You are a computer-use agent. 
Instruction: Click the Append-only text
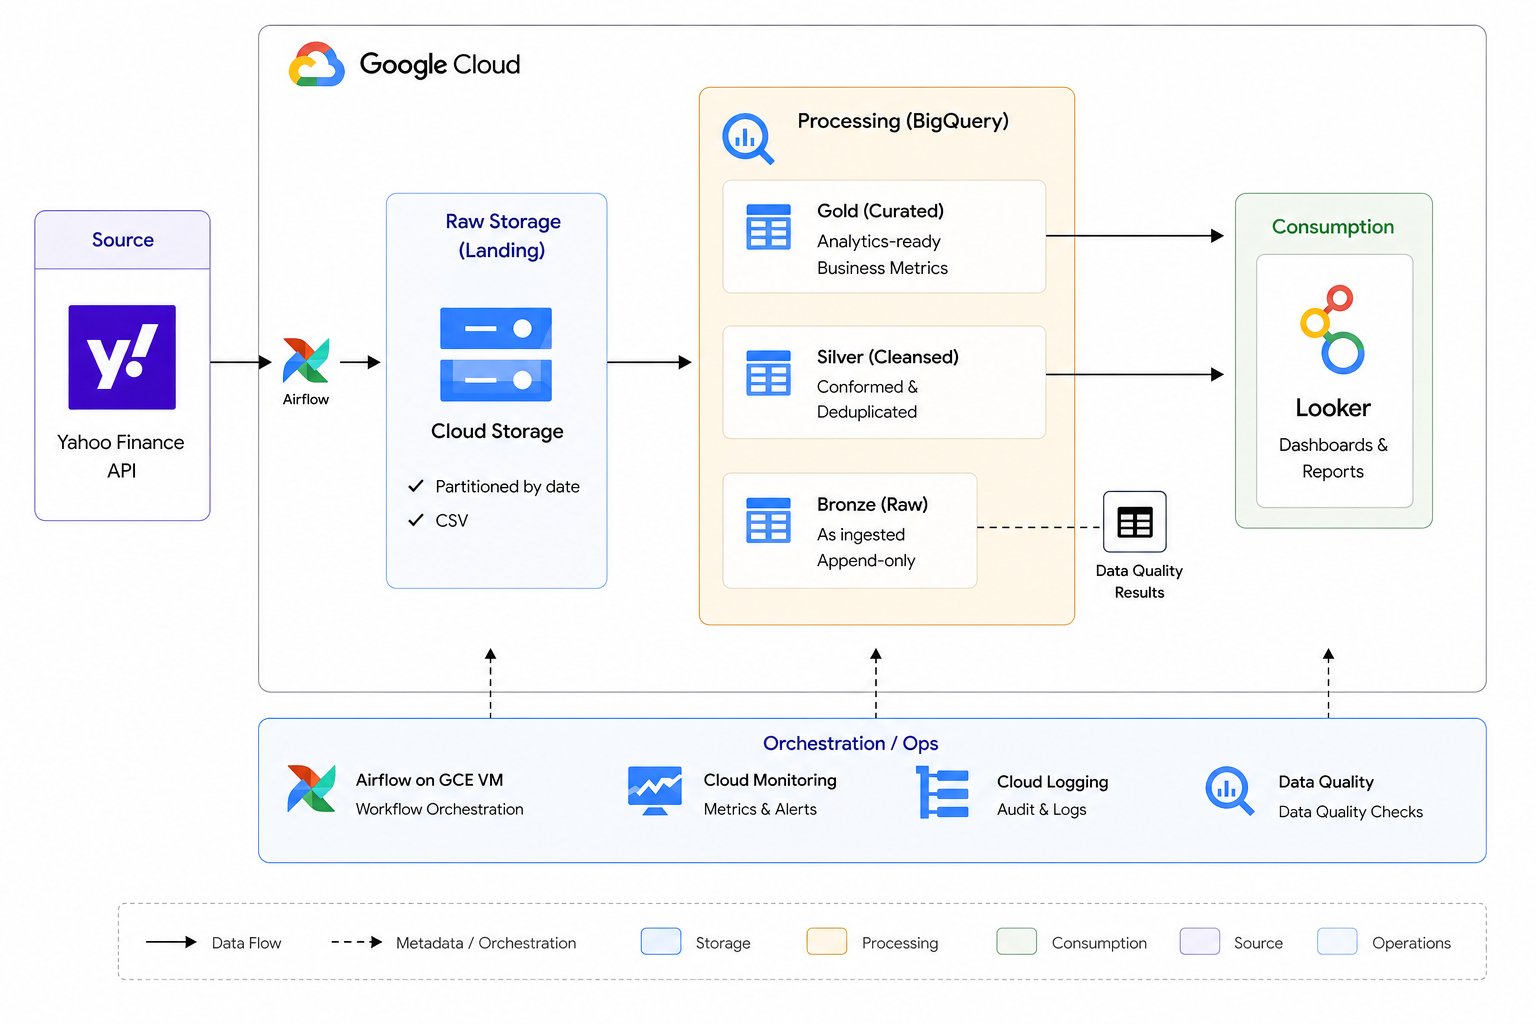point(866,561)
